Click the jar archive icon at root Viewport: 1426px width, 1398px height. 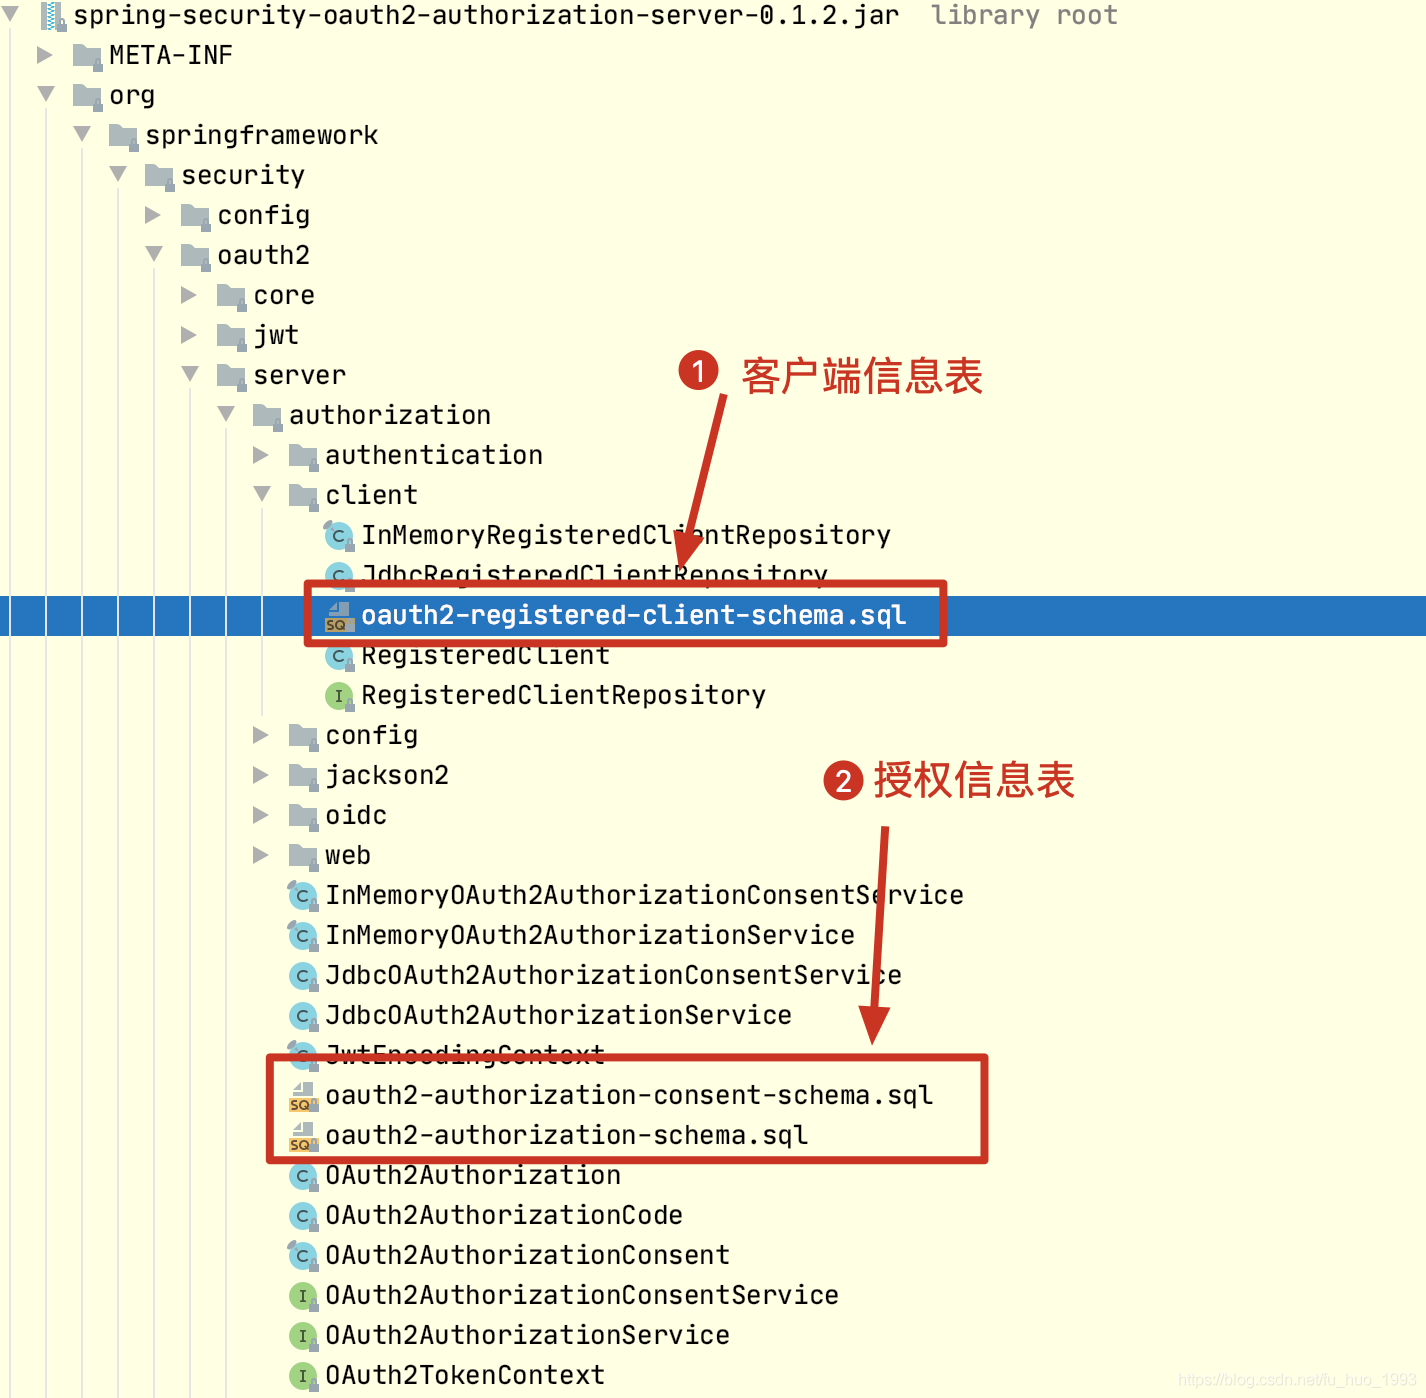[x=52, y=15]
